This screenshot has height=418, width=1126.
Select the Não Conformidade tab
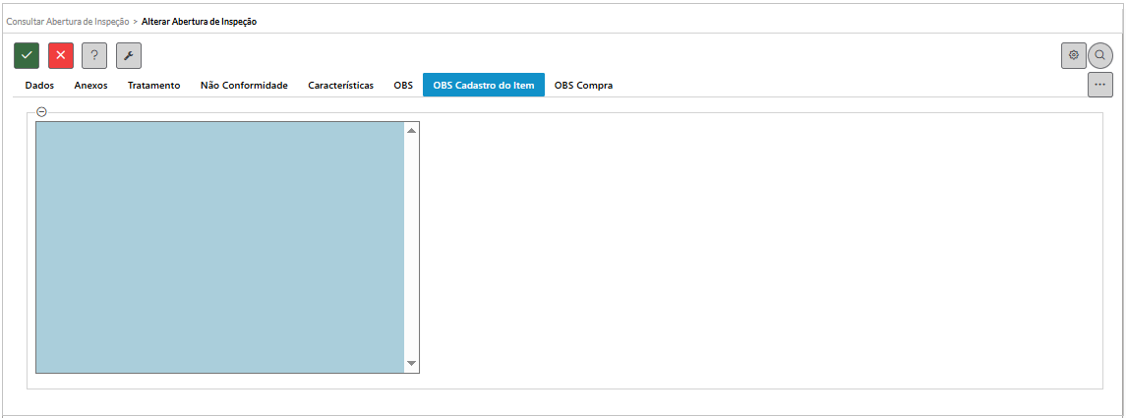244,86
